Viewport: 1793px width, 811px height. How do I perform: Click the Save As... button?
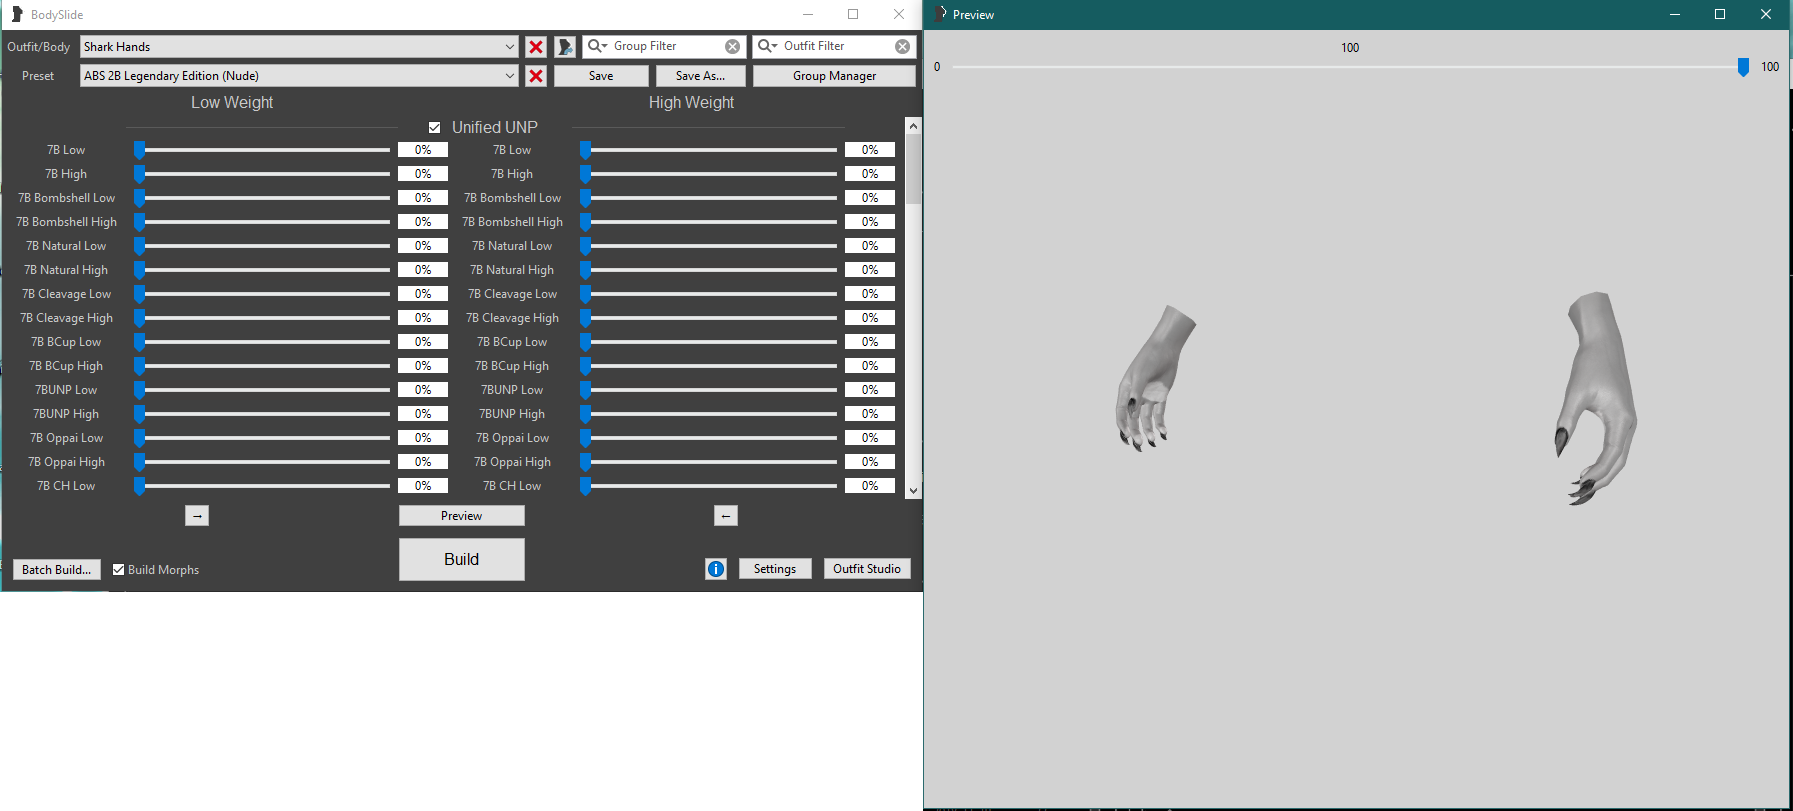coord(700,76)
